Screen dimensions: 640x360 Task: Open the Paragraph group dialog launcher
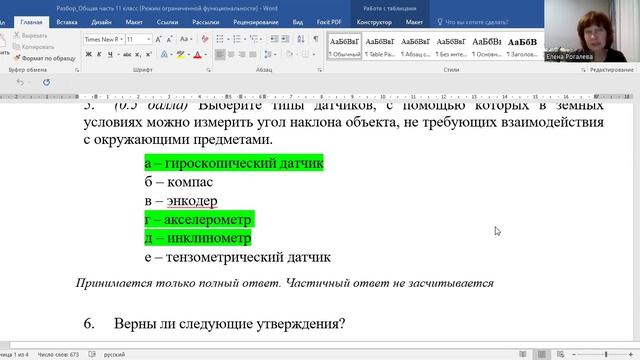(319, 70)
